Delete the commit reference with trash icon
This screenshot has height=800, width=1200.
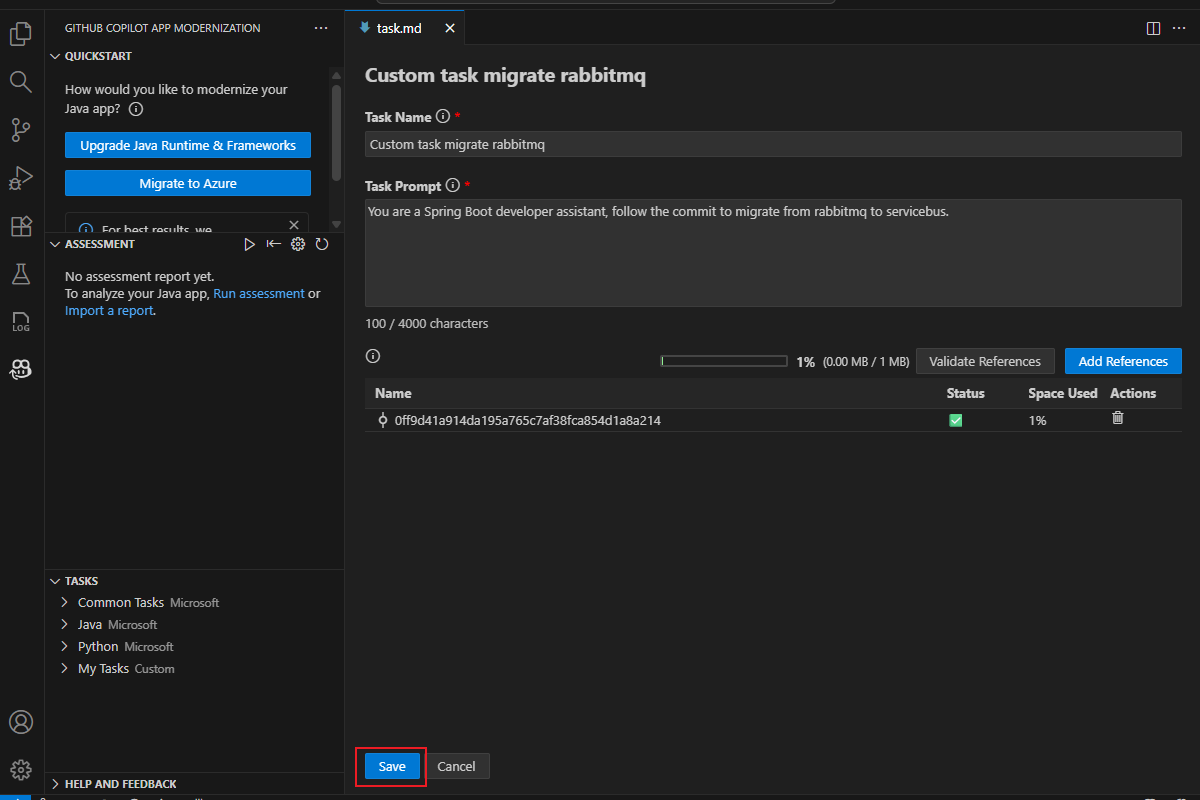pos(1118,418)
